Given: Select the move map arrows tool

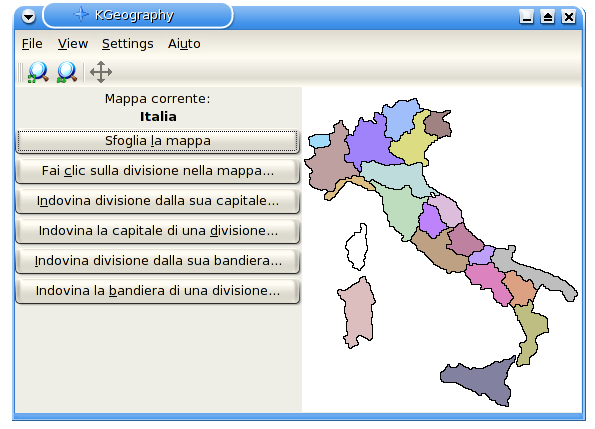Looking at the screenshot, I should pos(101,72).
